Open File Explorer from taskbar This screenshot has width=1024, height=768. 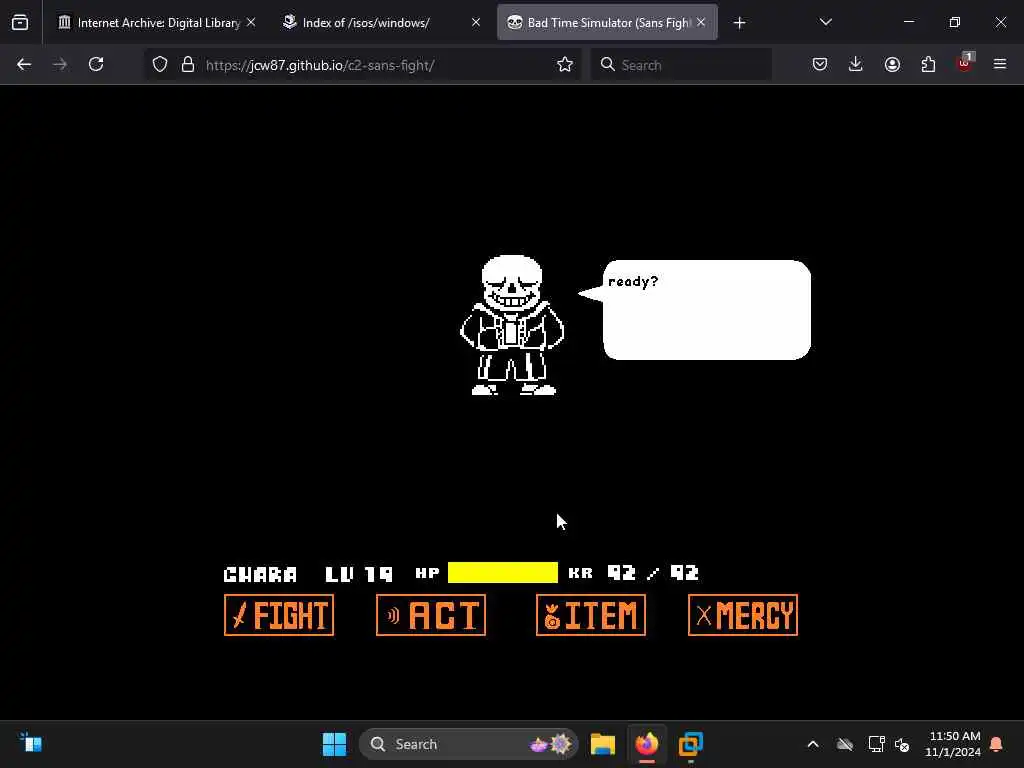[x=603, y=744]
